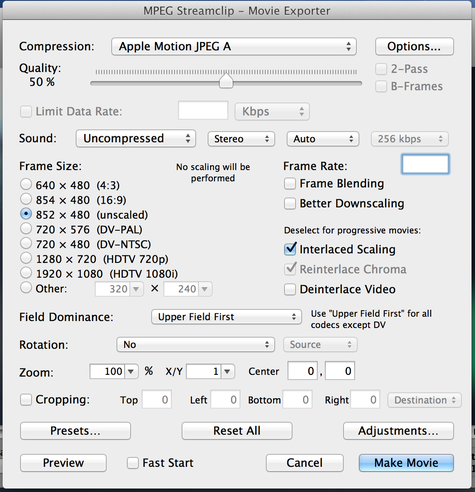The height and width of the screenshot is (492, 475).
Task: Open the Rotation dropdown set to No
Action: tap(195, 344)
